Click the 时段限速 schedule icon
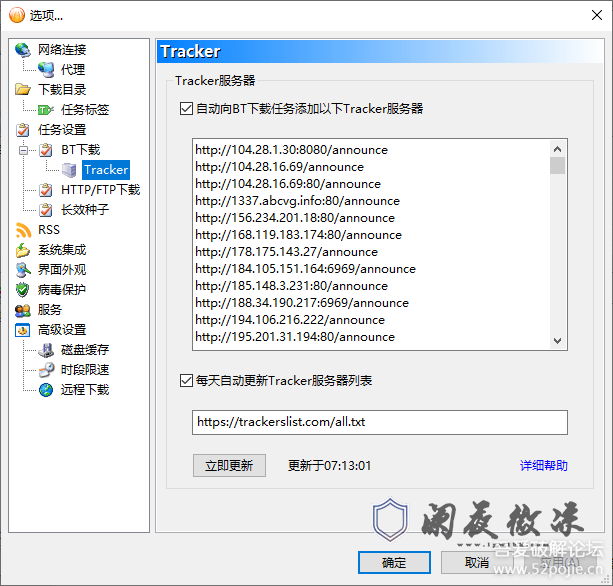613x586 pixels. 46,370
